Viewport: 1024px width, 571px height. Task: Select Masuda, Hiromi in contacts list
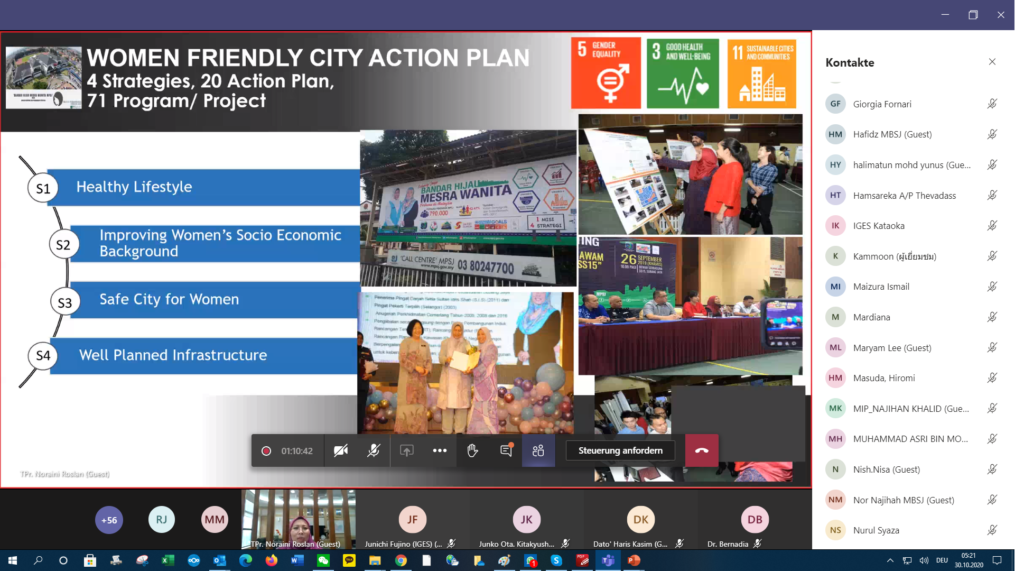pyautogui.click(x=884, y=378)
